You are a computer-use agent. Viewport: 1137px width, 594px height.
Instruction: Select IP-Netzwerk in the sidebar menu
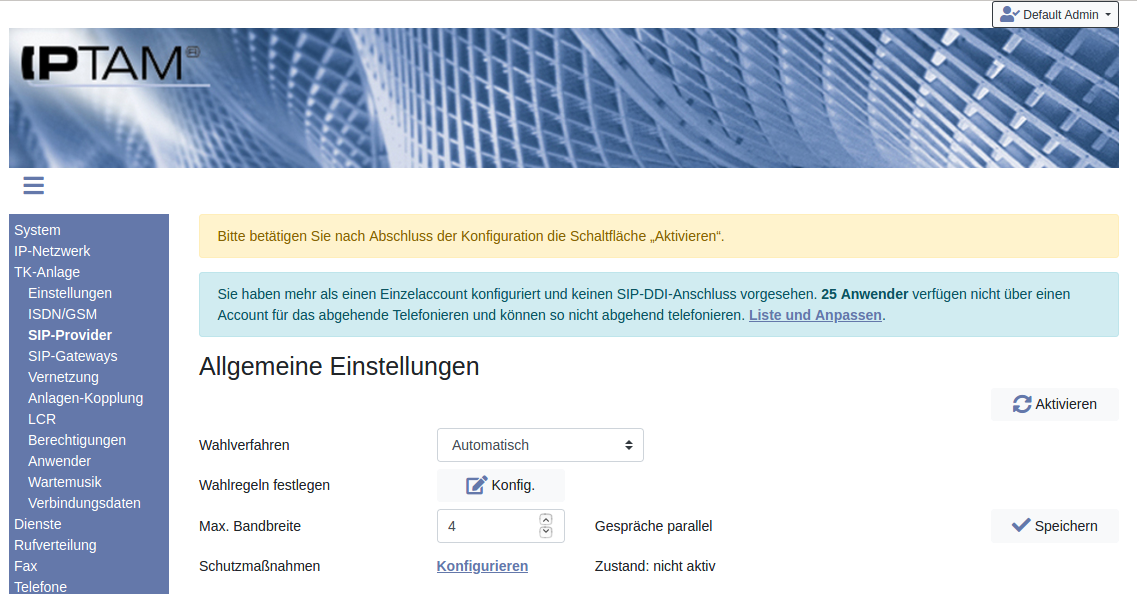click(x=52, y=251)
